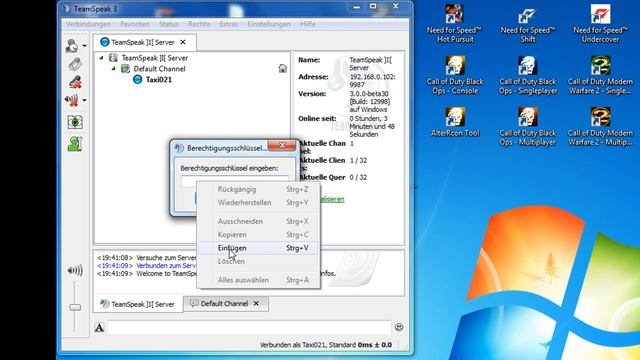The height and width of the screenshot is (360, 640).
Task: Open the Favoriten menu
Action: tap(135, 24)
